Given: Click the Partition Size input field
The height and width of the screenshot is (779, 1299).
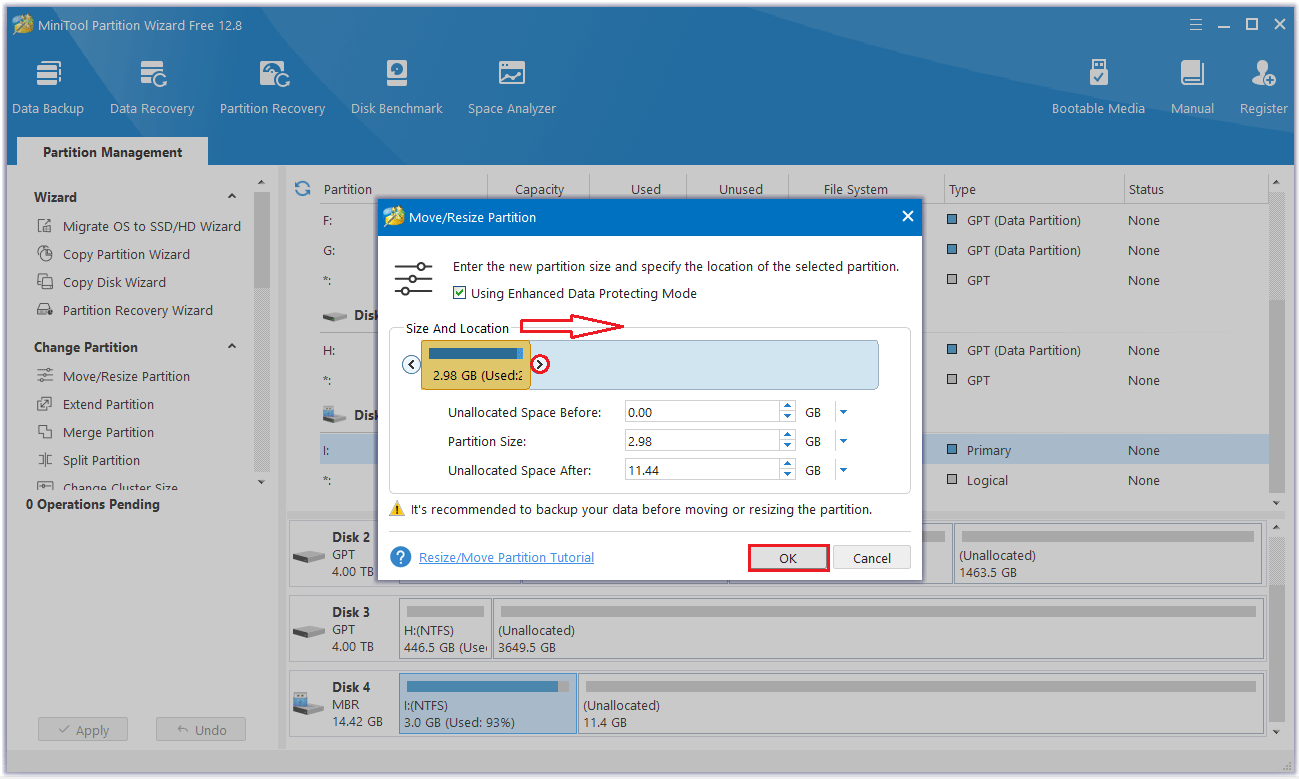Looking at the screenshot, I should [x=702, y=441].
